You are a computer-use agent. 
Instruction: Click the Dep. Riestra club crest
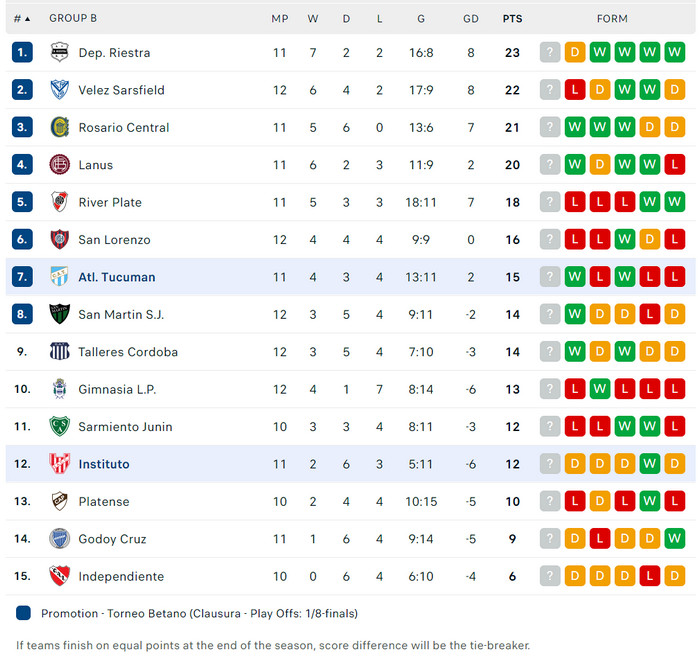pos(60,53)
